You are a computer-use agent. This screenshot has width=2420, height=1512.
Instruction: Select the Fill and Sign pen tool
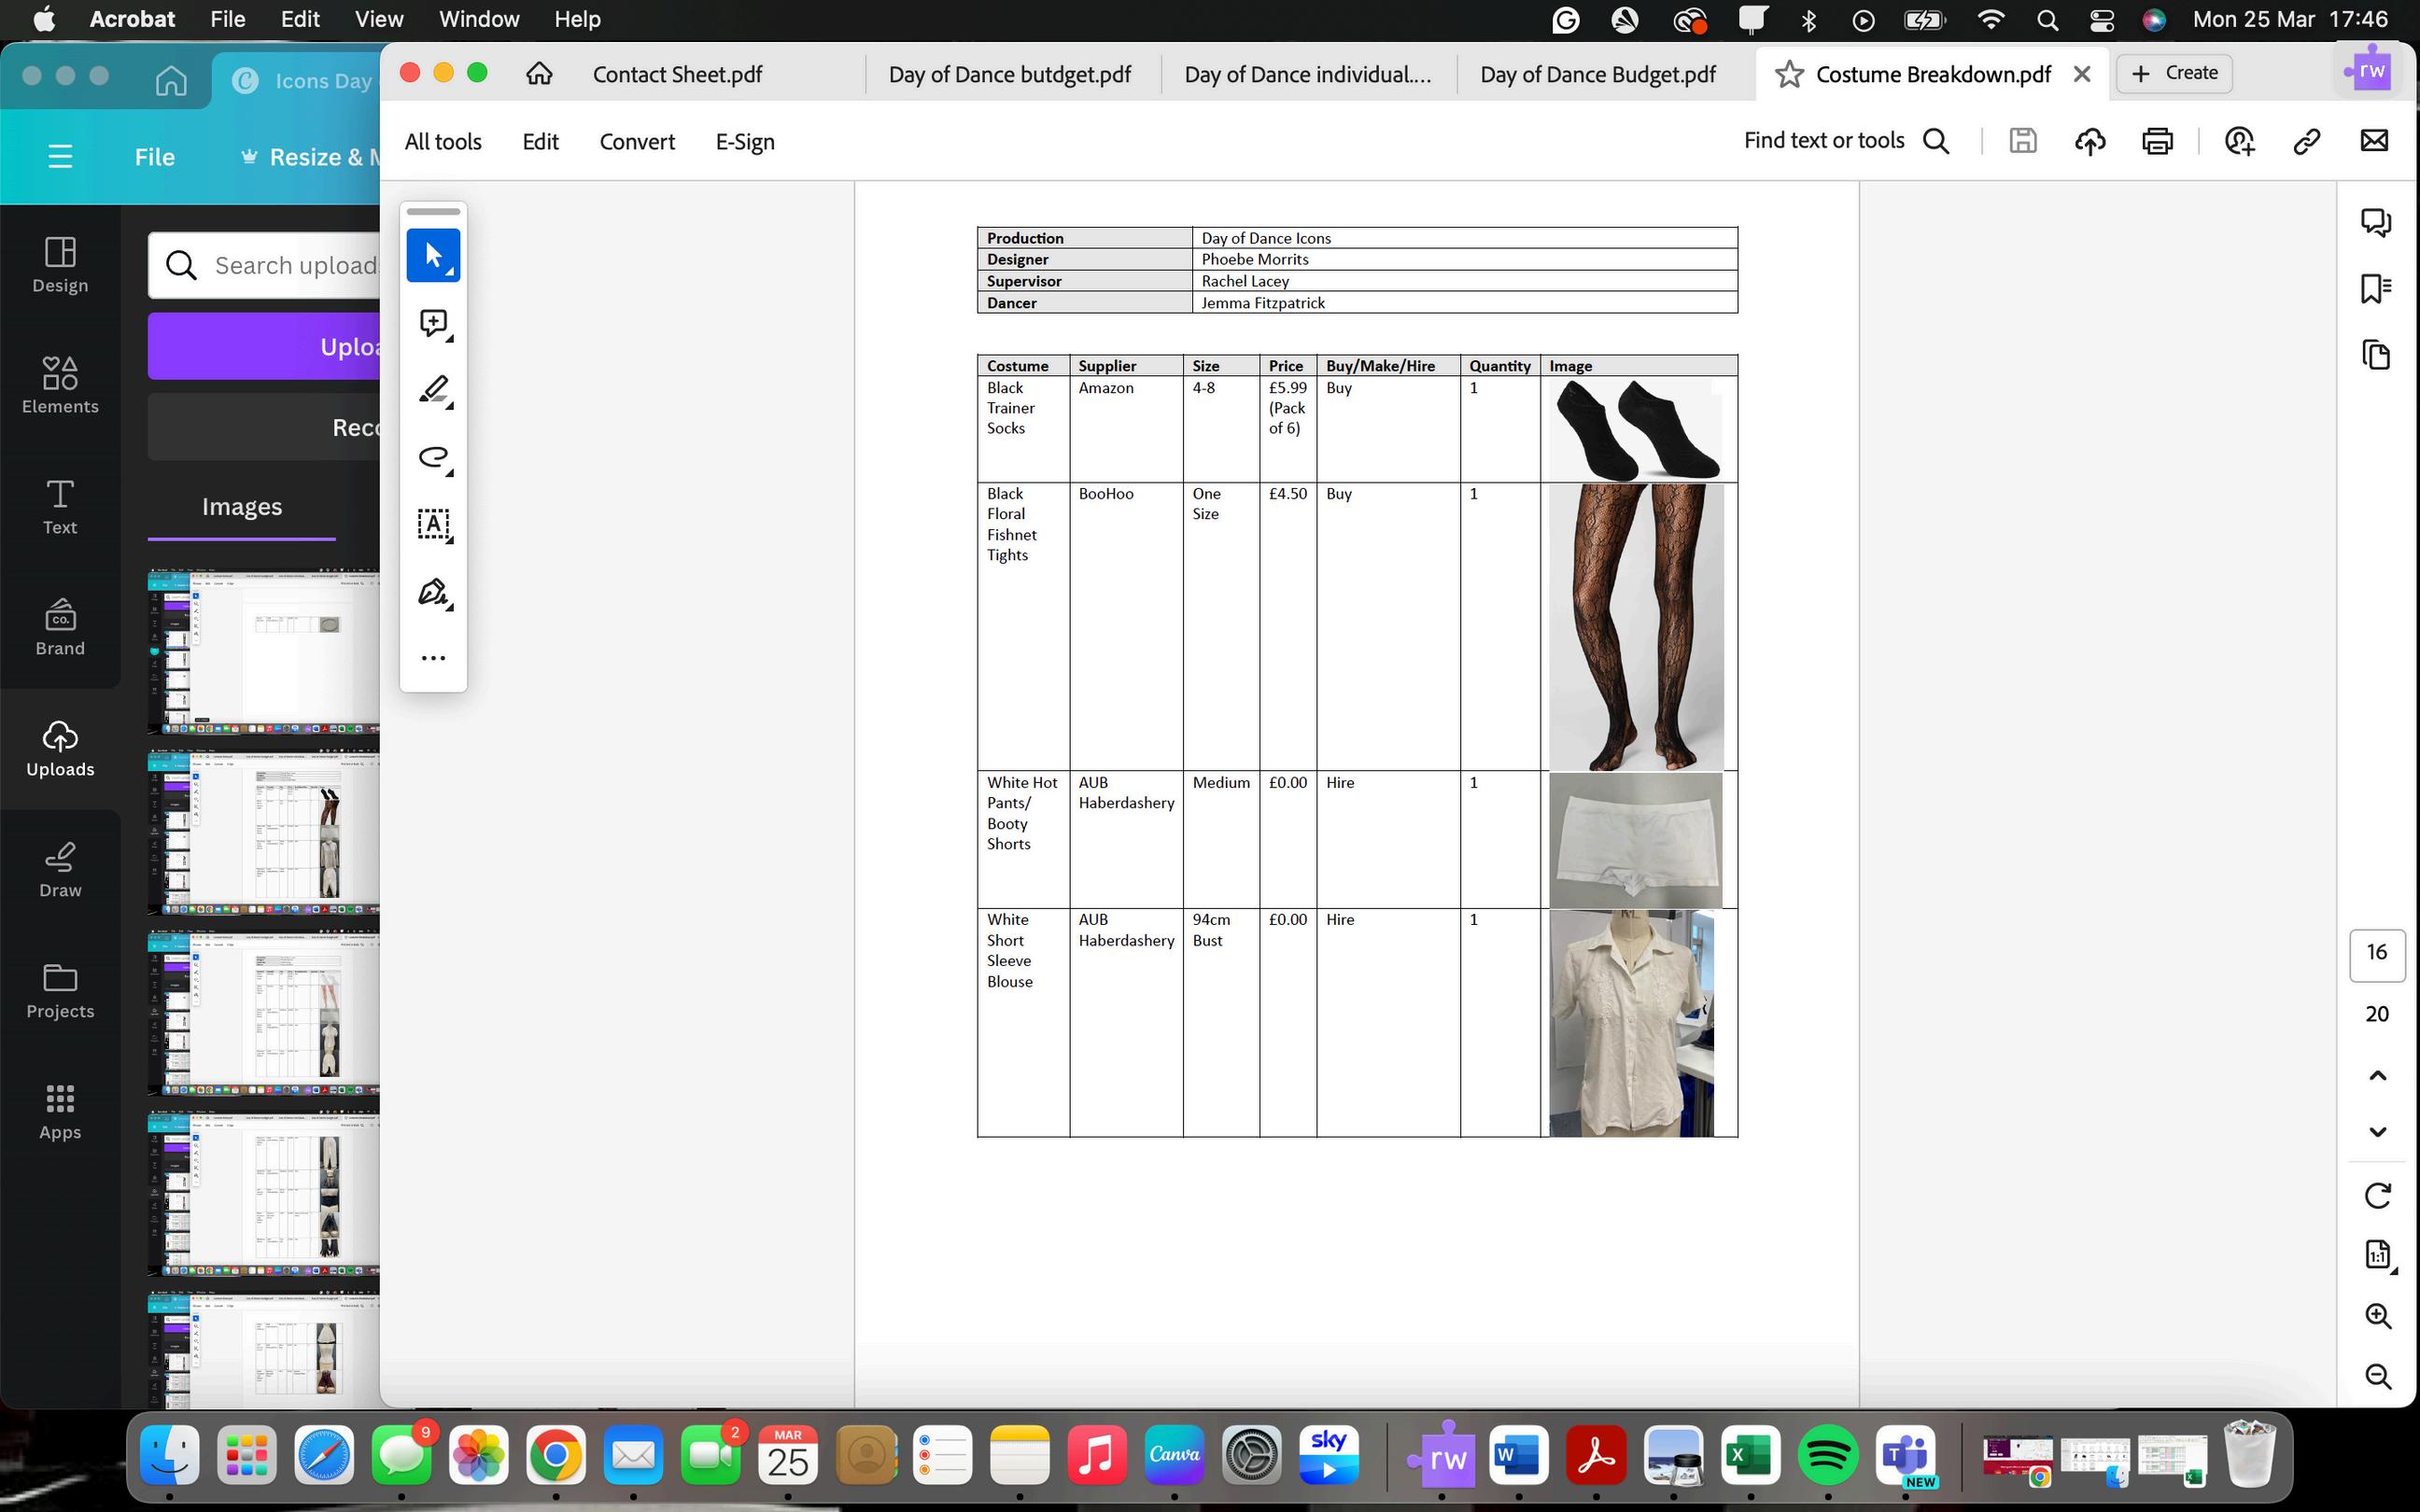pos(433,592)
